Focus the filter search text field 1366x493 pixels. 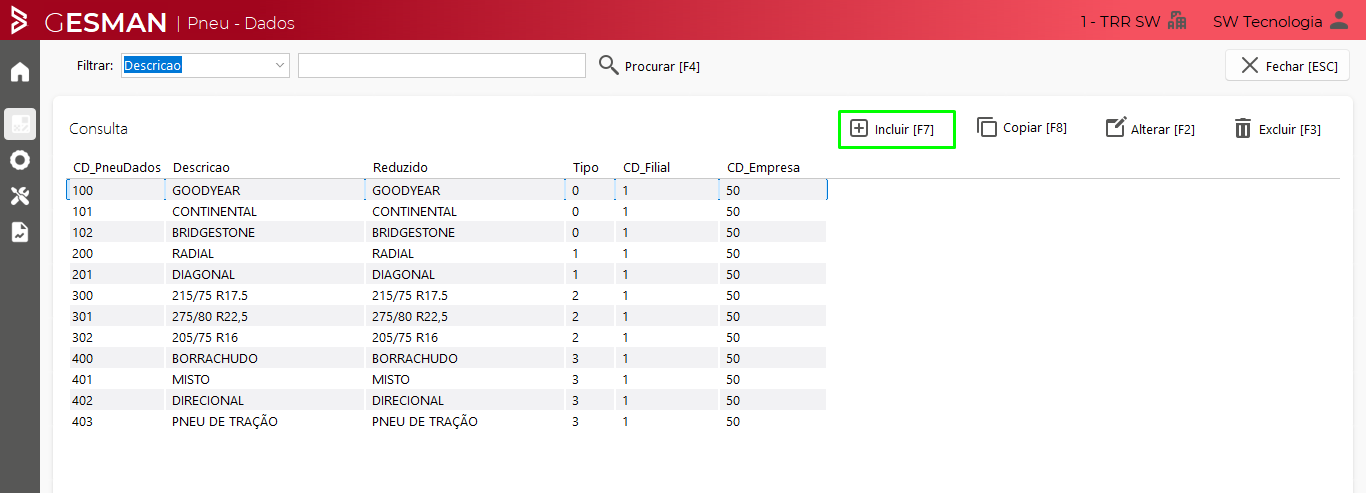pos(442,66)
